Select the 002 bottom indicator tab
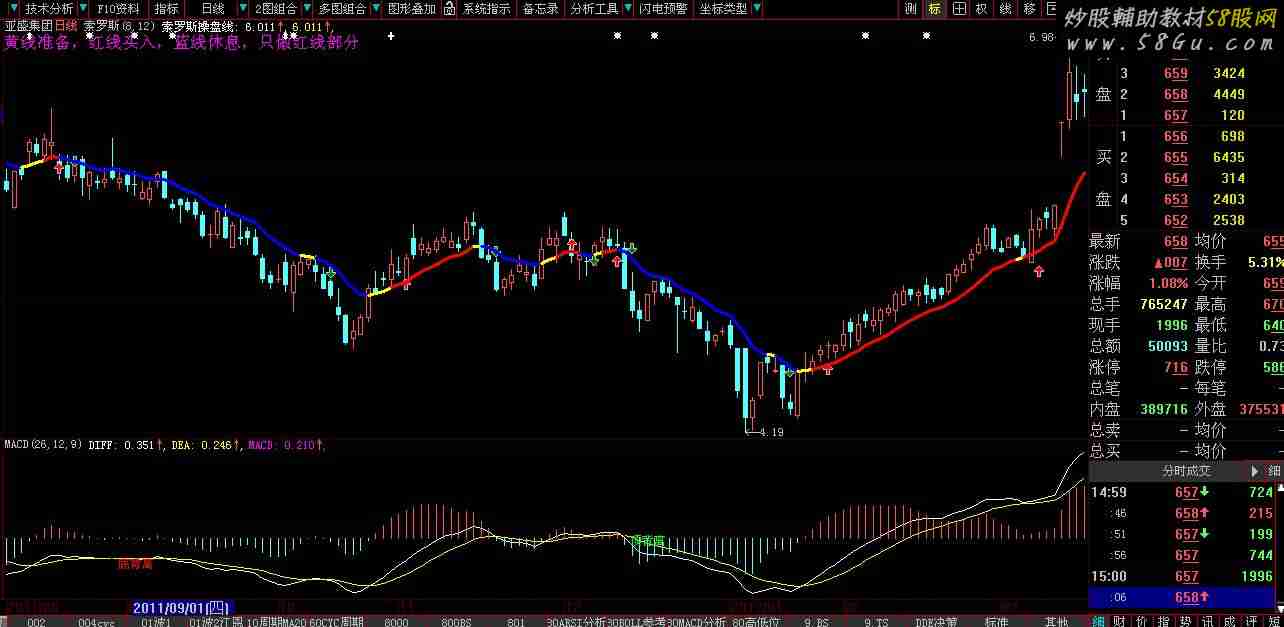1284x627 pixels. [37, 621]
